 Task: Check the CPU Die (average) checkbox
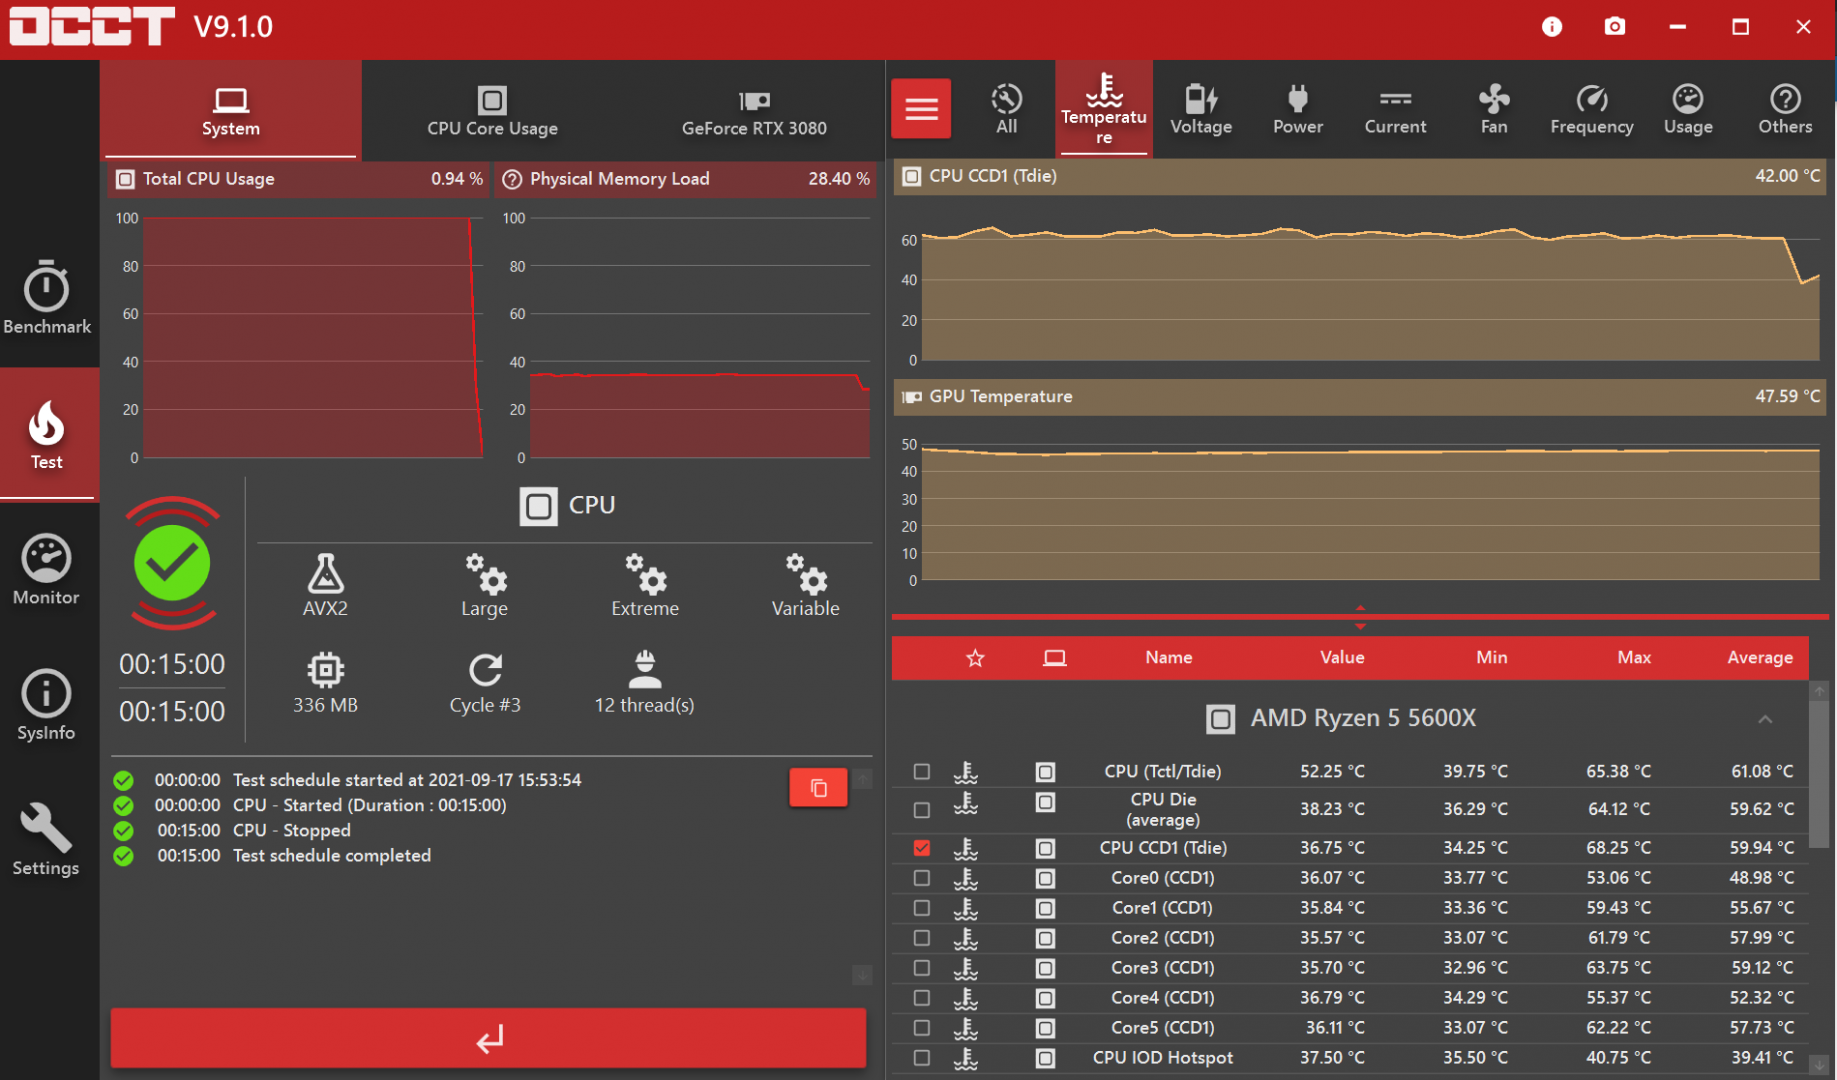click(x=922, y=809)
